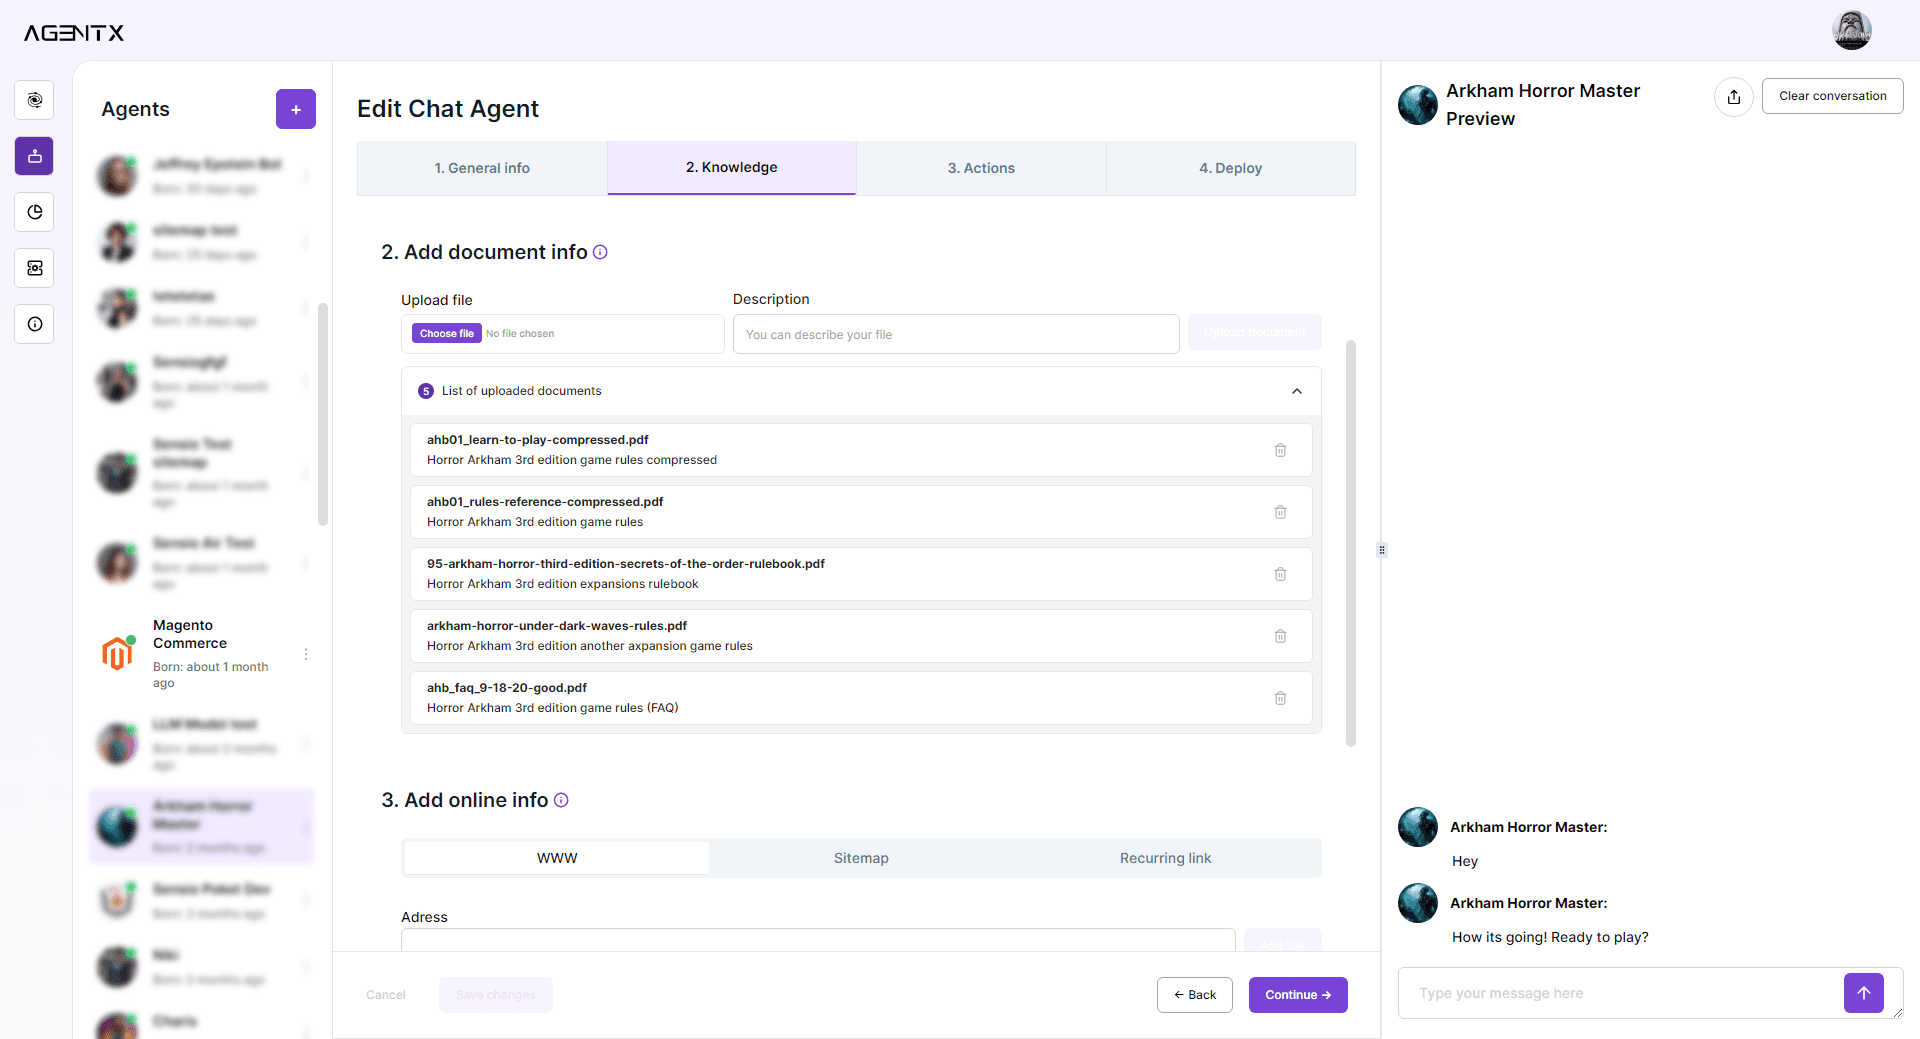Show info tooltip for Add online info
Image resolution: width=1920 pixels, height=1039 pixels.
coord(561,800)
